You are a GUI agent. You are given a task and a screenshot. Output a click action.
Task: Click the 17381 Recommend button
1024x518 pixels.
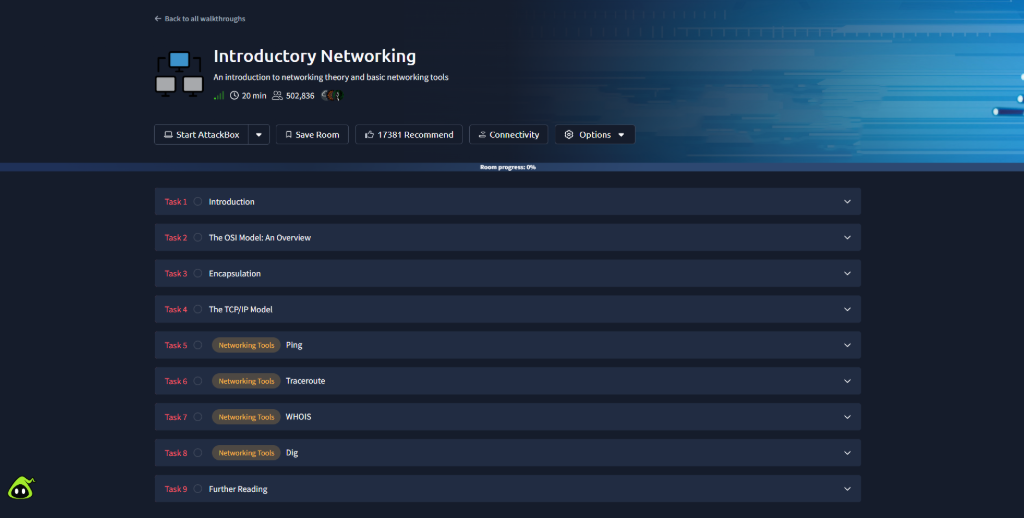pos(409,135)
